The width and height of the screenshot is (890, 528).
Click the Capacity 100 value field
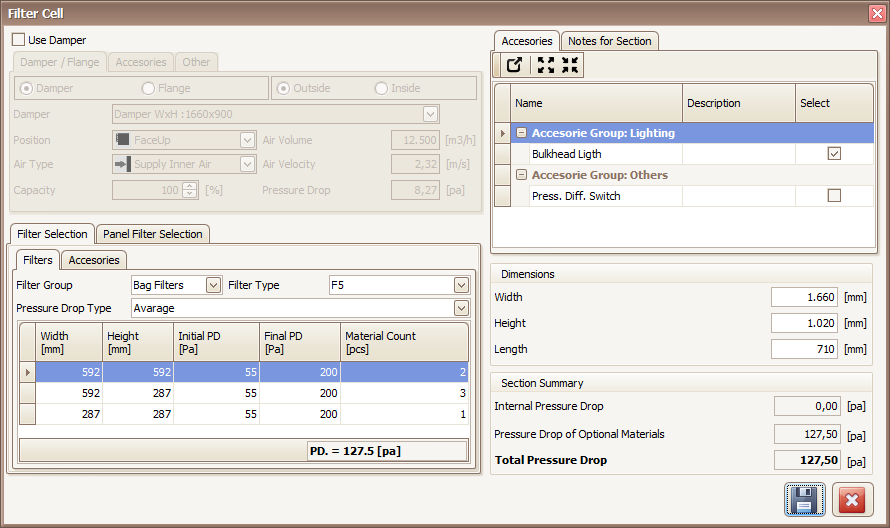148,190
